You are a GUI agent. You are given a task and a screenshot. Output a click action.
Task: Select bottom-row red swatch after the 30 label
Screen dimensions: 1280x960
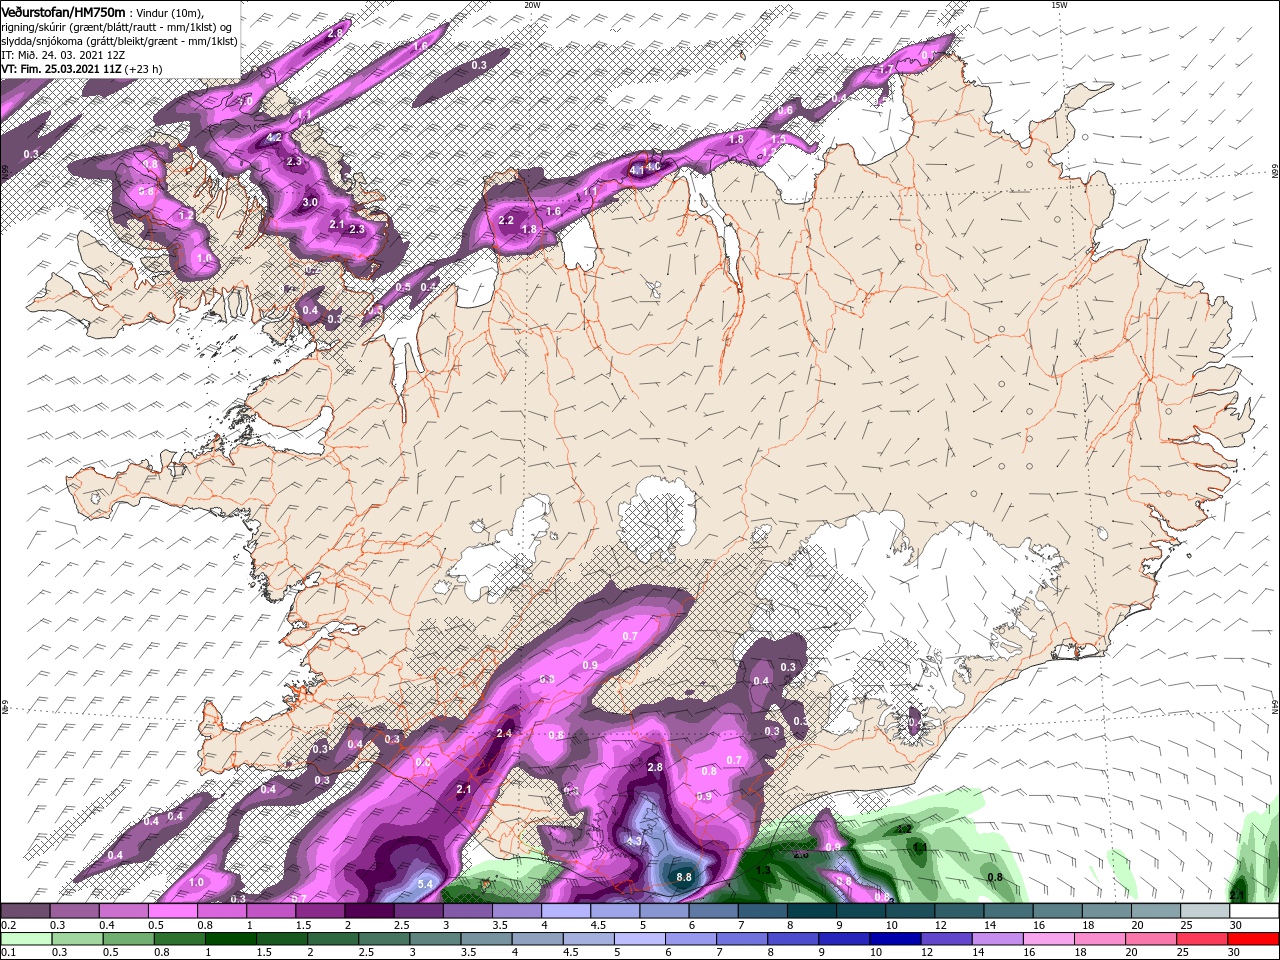(1254, 939)
